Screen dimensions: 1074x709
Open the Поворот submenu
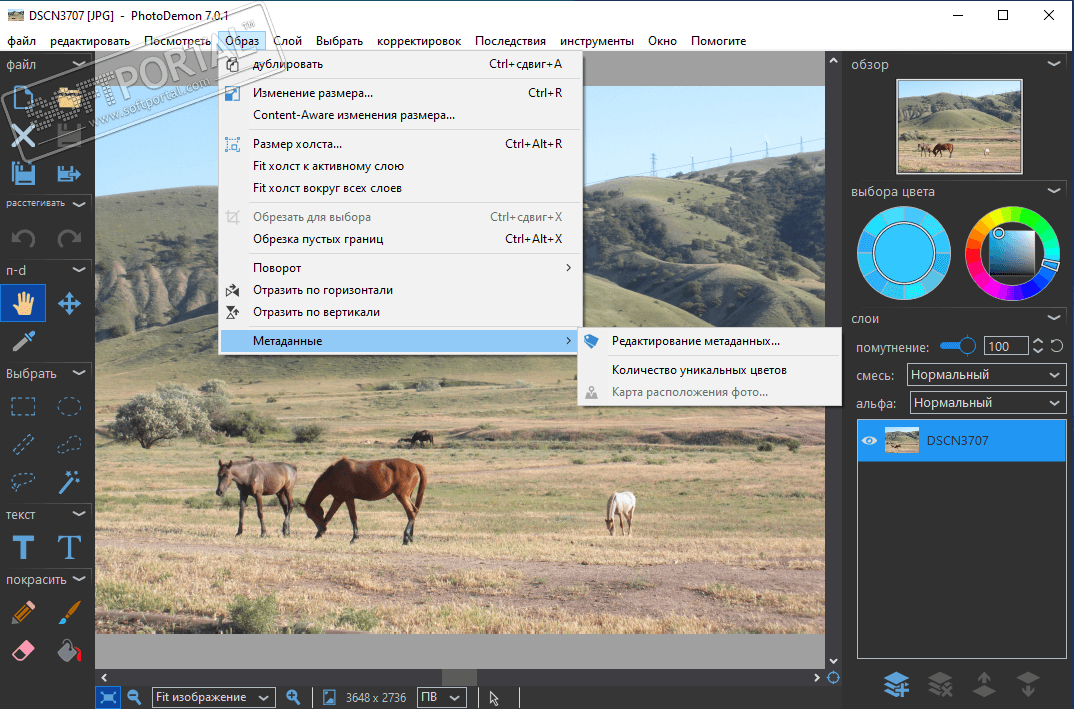click(x=400, y=268)
